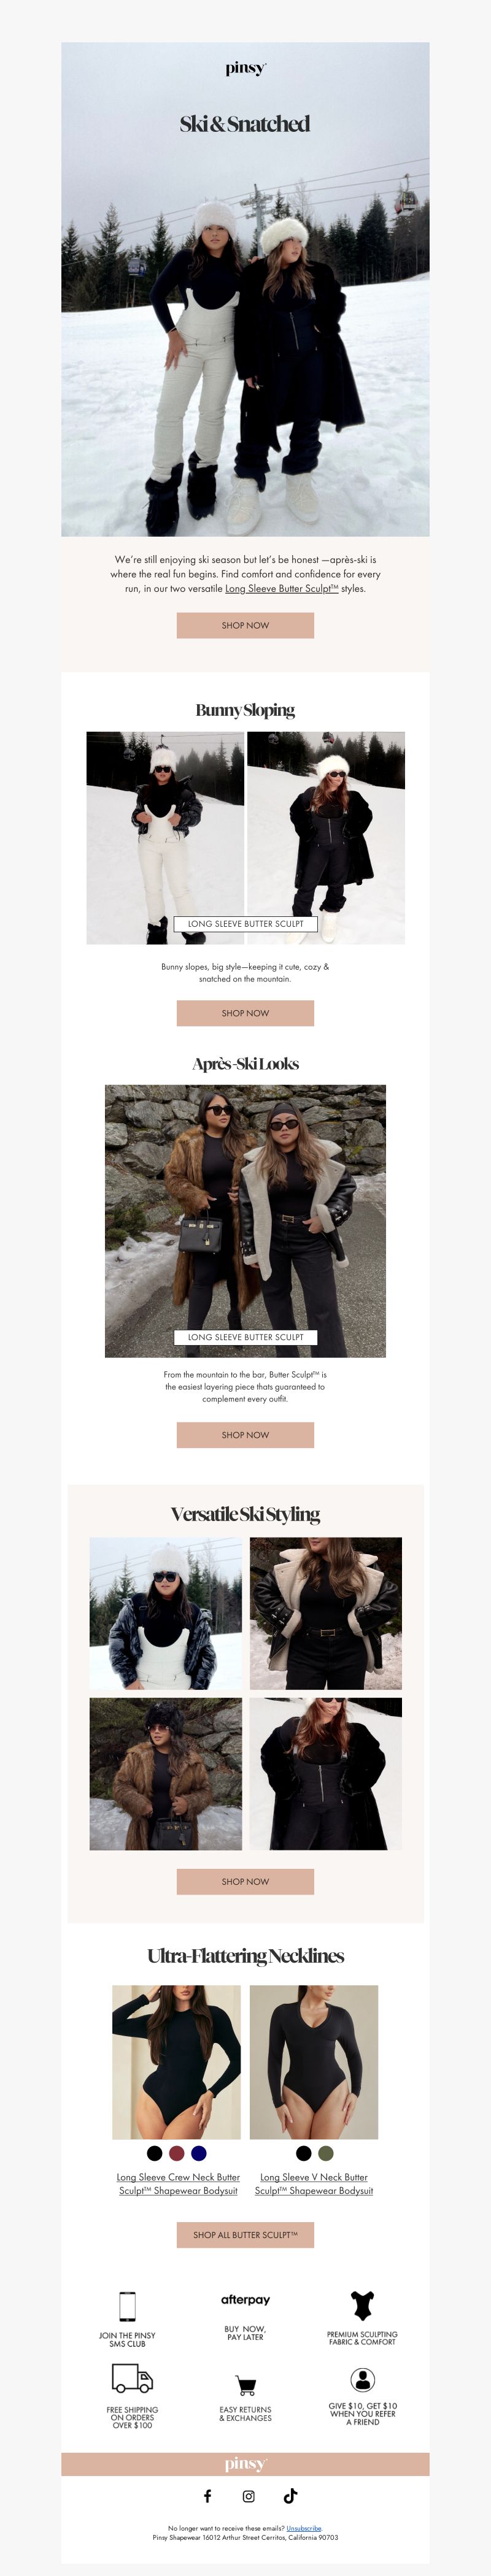Open Long Sleeve V Neck Bodysuit link
The height and width of the screenshot is (2576, 491).
pos(314,2183)
